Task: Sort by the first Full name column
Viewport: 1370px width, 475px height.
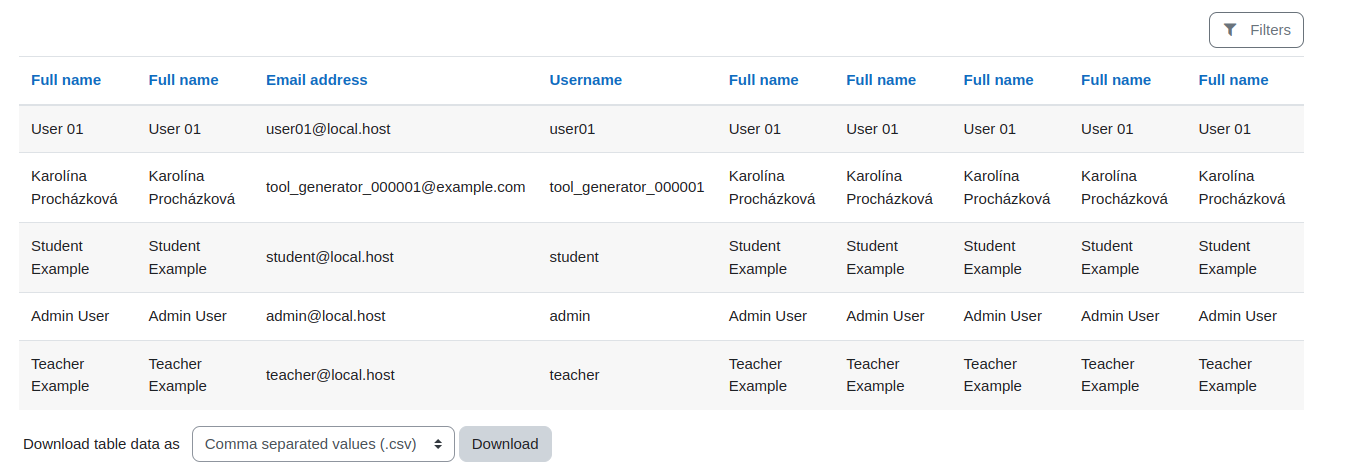Action: click(x=66, y=80)
